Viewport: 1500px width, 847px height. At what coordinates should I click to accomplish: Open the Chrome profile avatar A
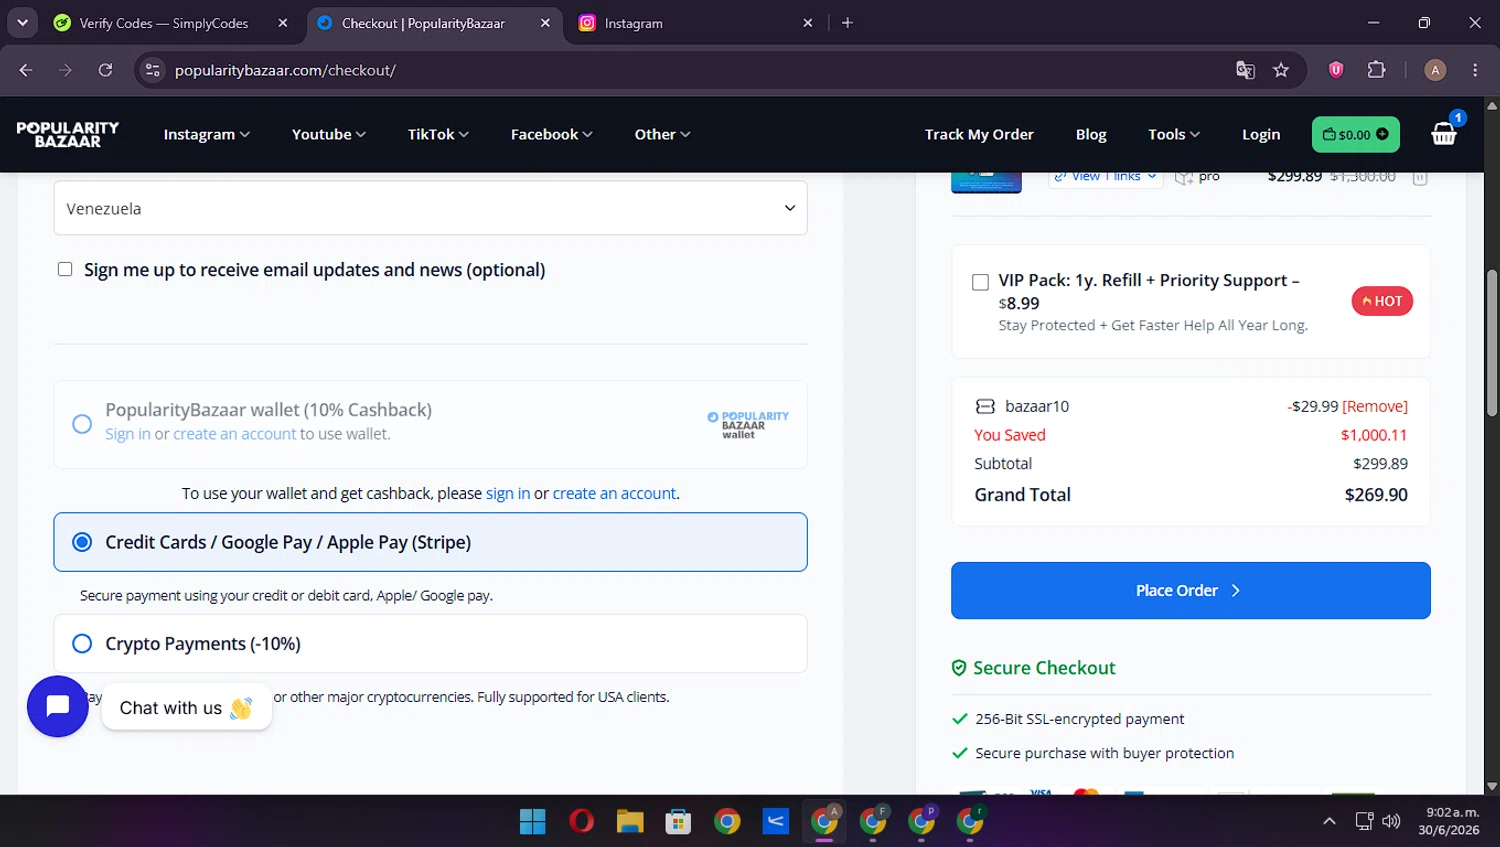1435,70
